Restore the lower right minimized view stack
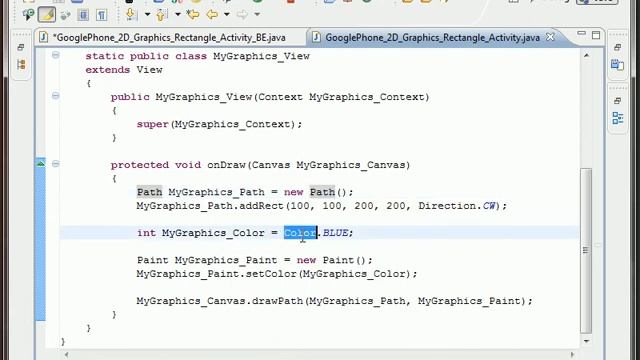 (617, 101)
